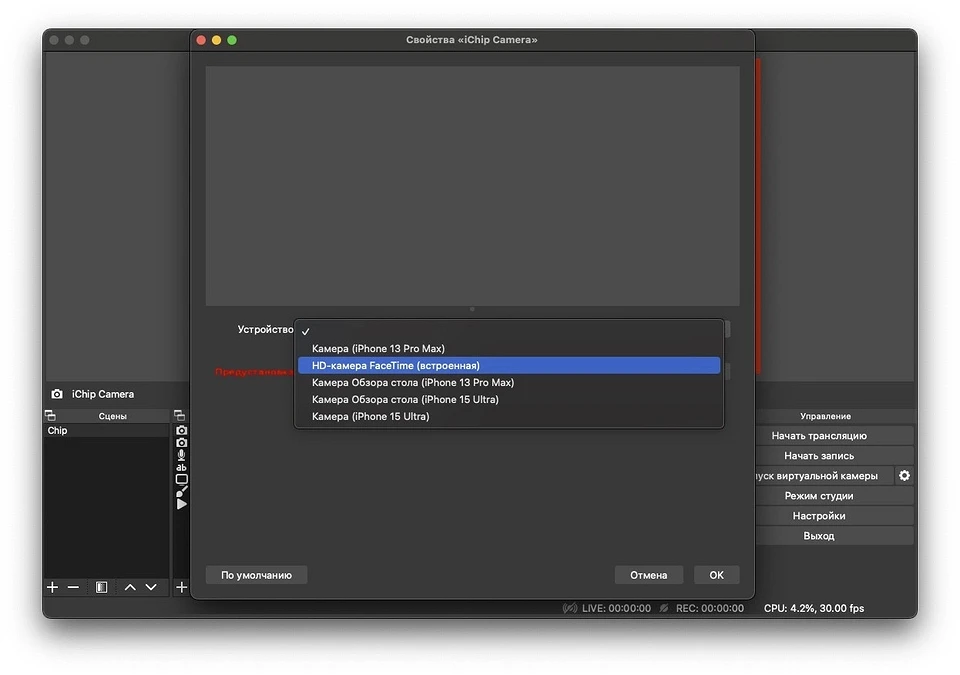The width and height of the screenshot is (960, 675).
Task: Choose 'HD-камера FaceTime (встроенная)' from list
Action: click(x=396, y=366)
